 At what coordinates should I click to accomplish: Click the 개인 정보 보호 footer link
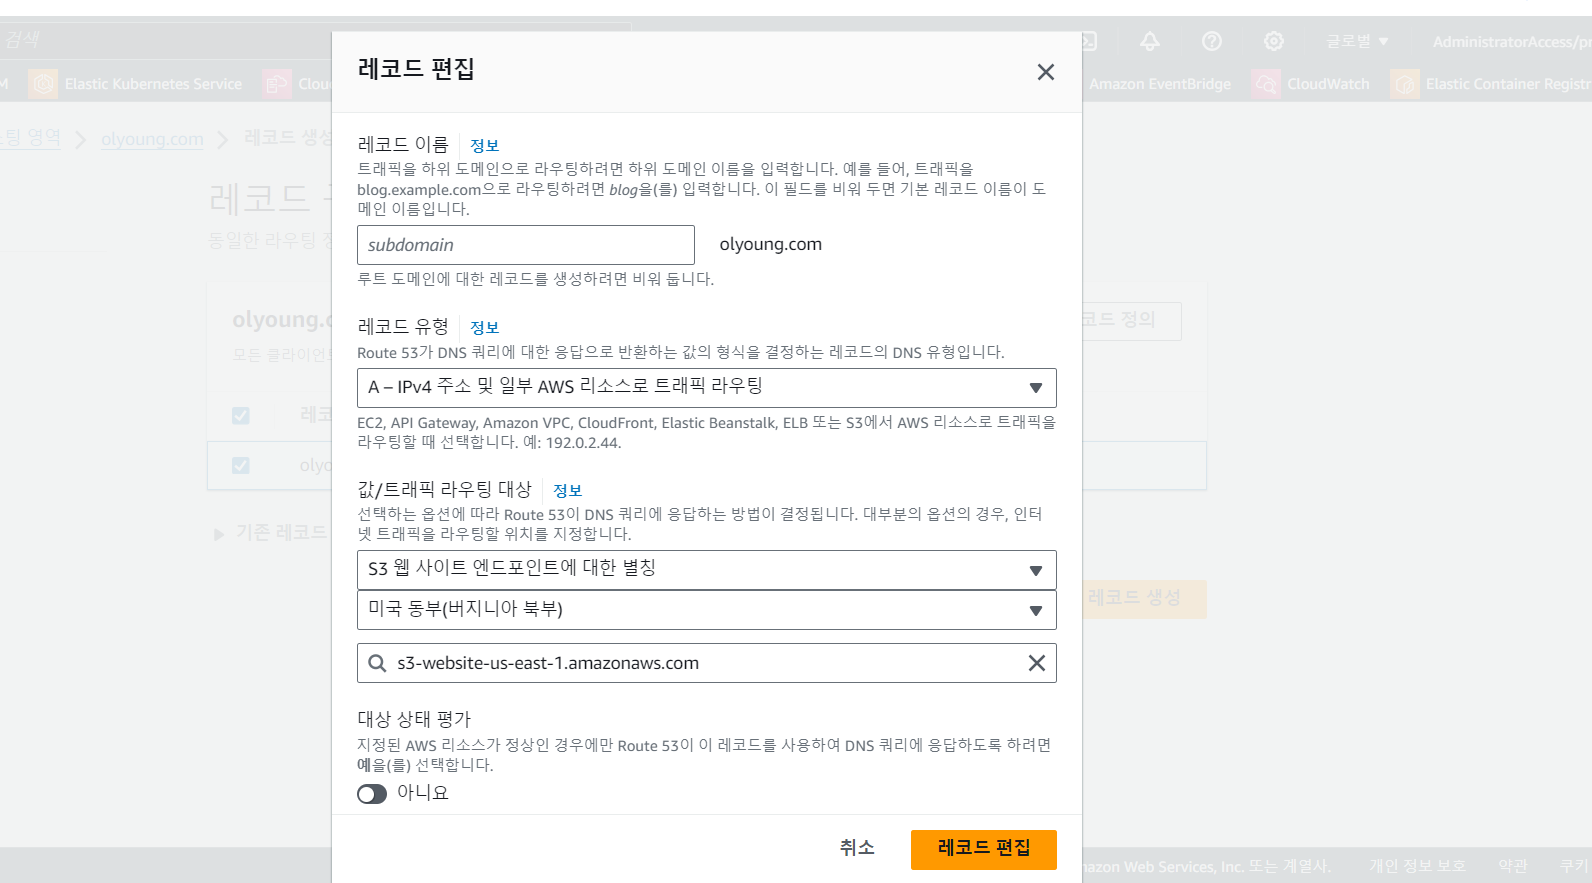point(1417,866)
